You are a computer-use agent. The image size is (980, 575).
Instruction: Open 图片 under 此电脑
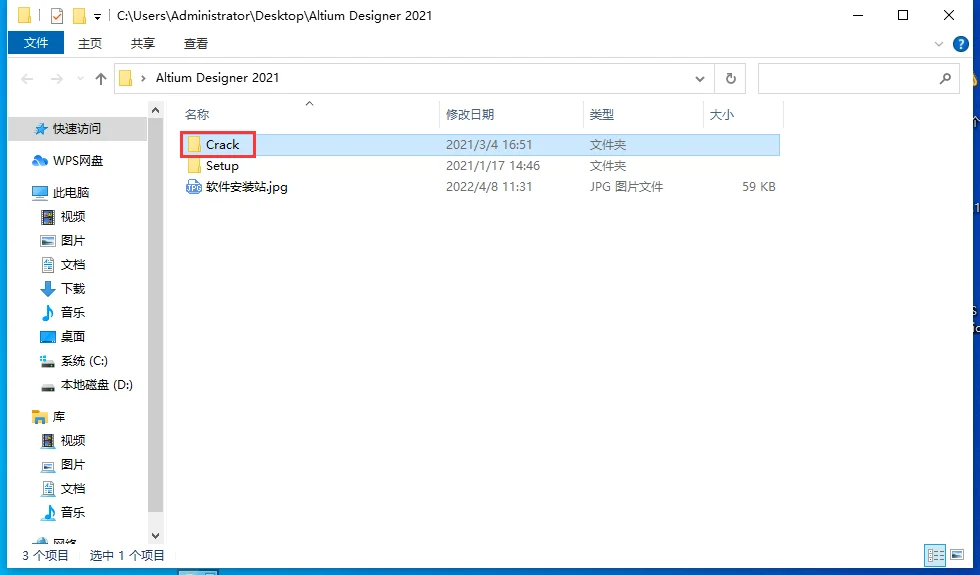72,241
